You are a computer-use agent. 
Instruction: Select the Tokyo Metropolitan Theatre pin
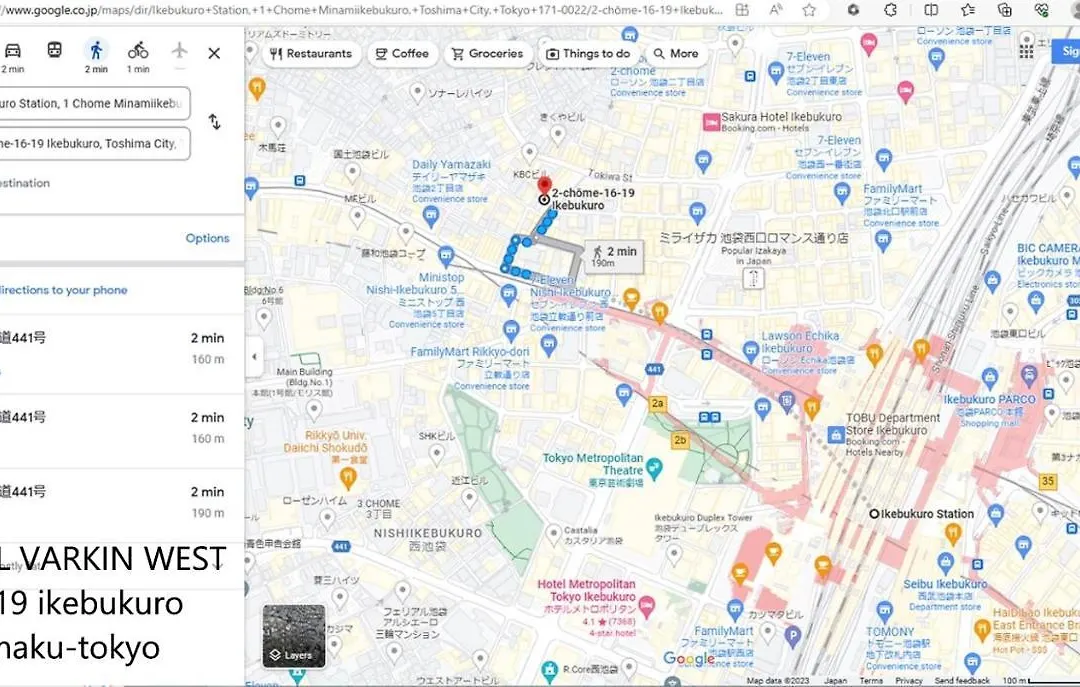pyautogui.click(x=654, y=469)
